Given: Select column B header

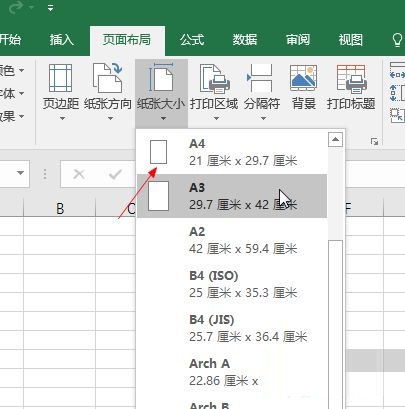Looking at the screenshot, I should [x=60, y=208].
